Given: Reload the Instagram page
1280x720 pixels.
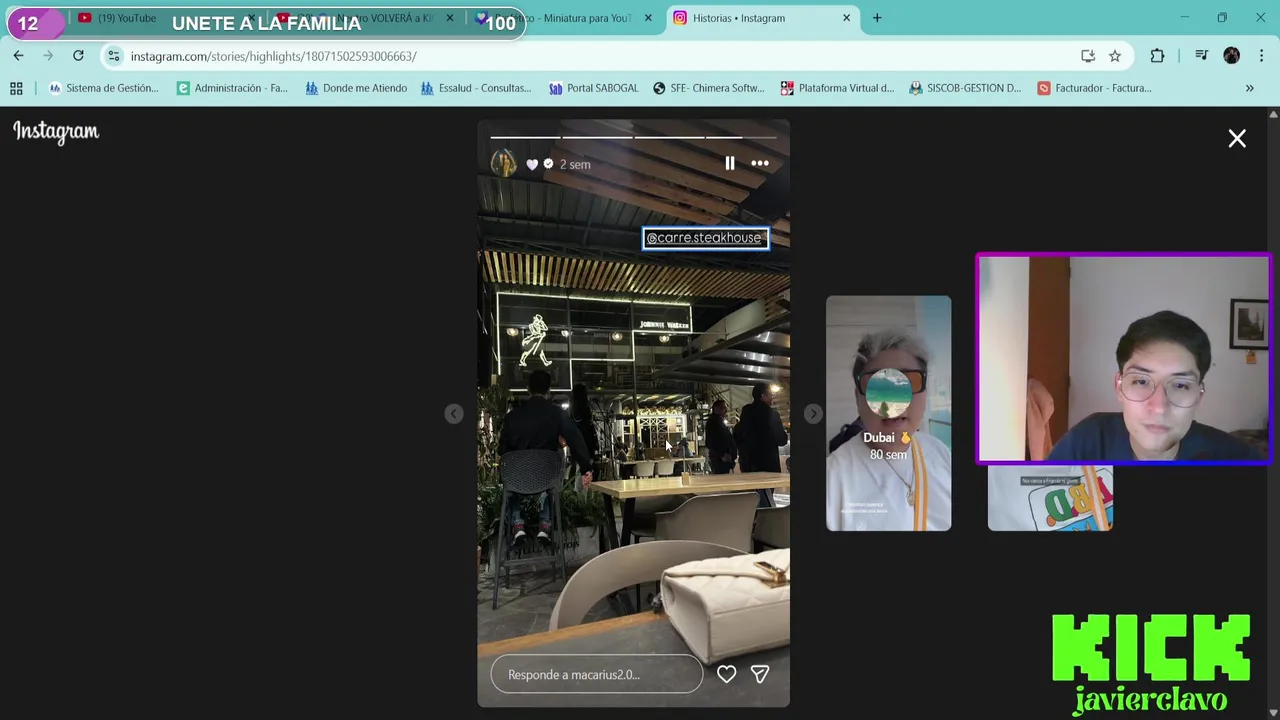Looking at the screenshot, I should click(x=78, y=56).
